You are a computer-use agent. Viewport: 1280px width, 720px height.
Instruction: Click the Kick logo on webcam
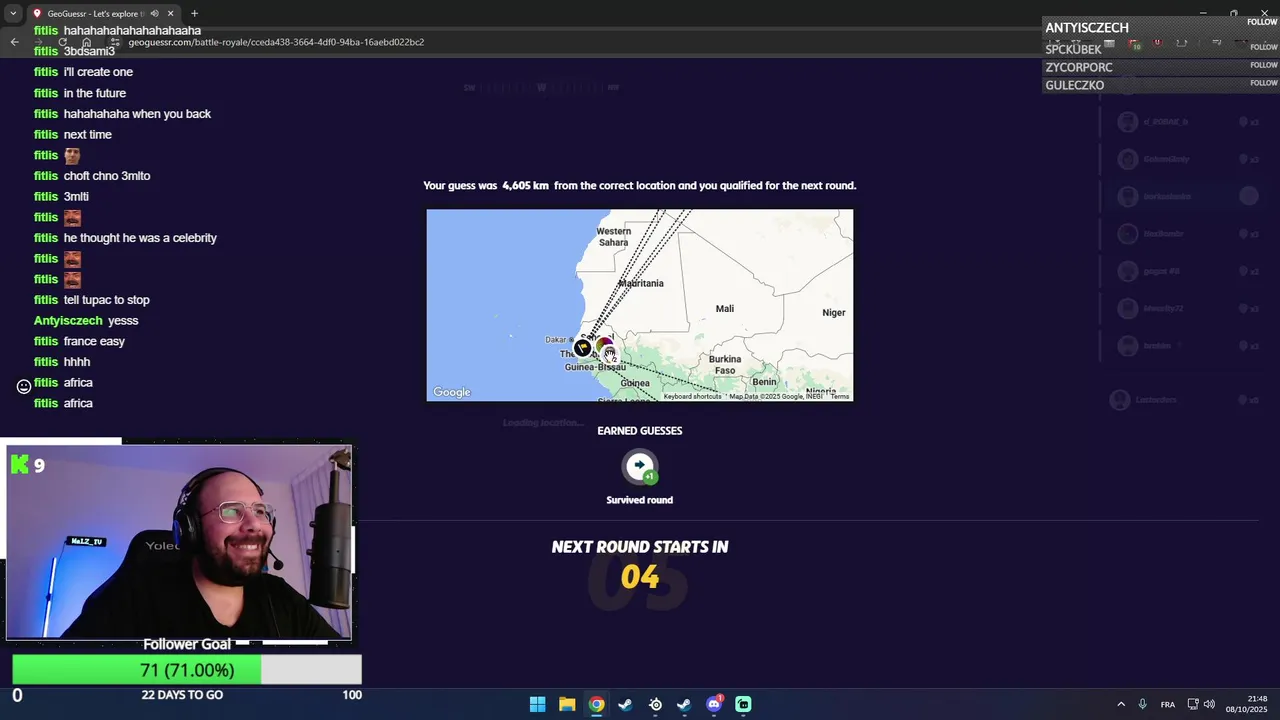(20, 464)
